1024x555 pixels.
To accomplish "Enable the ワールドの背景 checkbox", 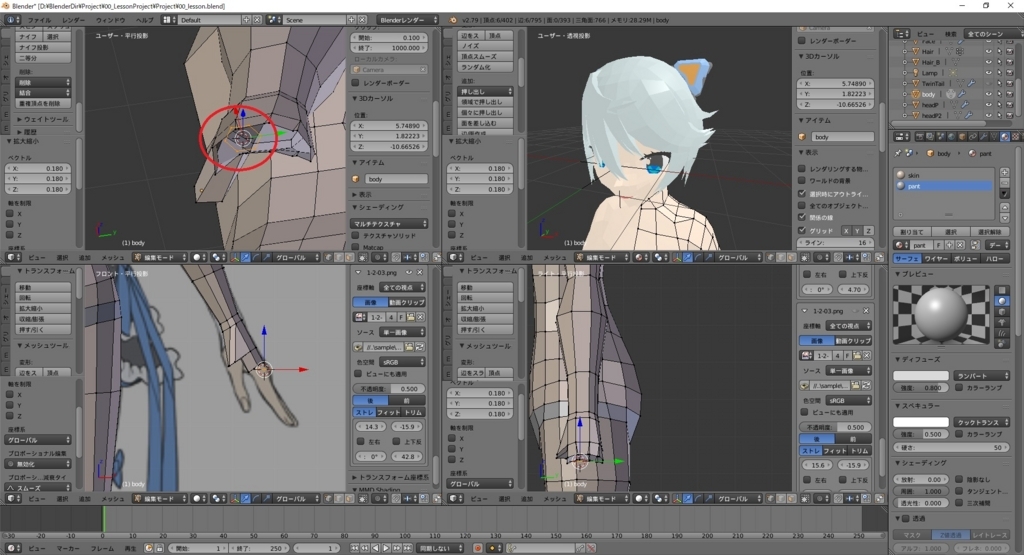I will coord(801,180).
